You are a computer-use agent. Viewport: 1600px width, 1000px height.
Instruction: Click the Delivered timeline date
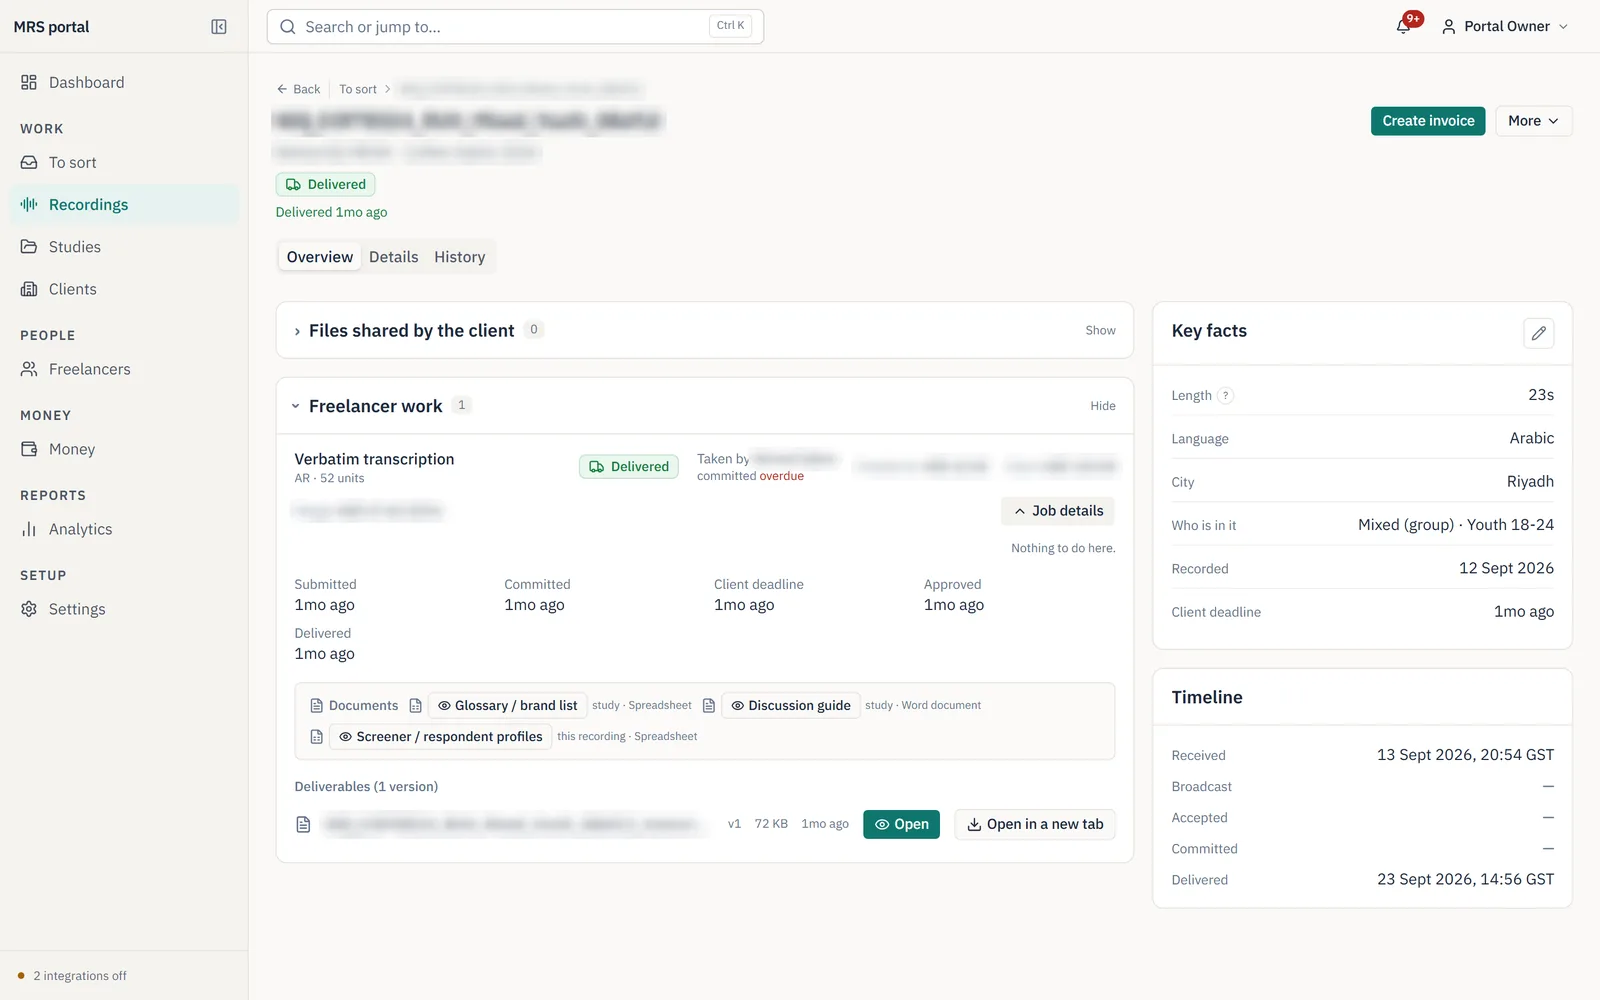coord(1465,880)
